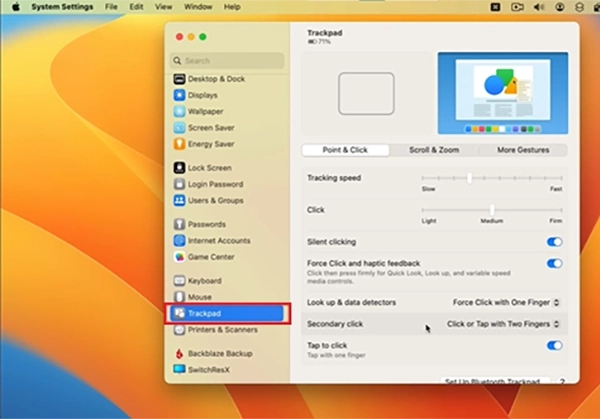Open the Apple menu logo
Image resolution: width=600 pixels, height=419 pixels.
click(16, 7)
